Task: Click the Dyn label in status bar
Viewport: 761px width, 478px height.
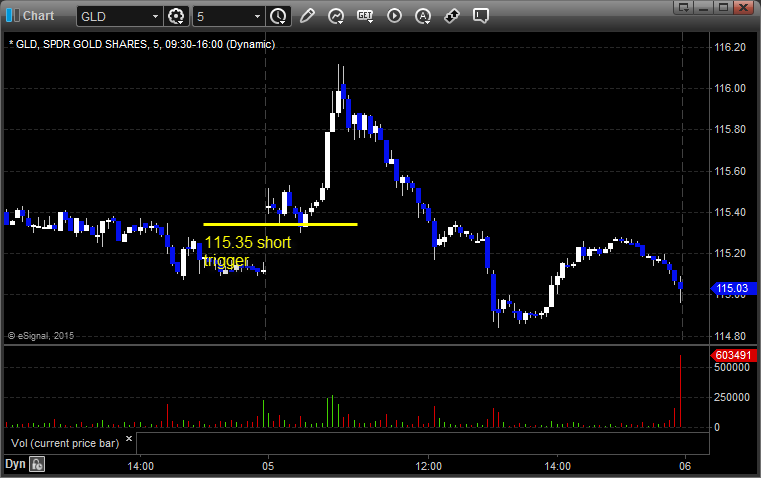Action: (x=15, y=464)
